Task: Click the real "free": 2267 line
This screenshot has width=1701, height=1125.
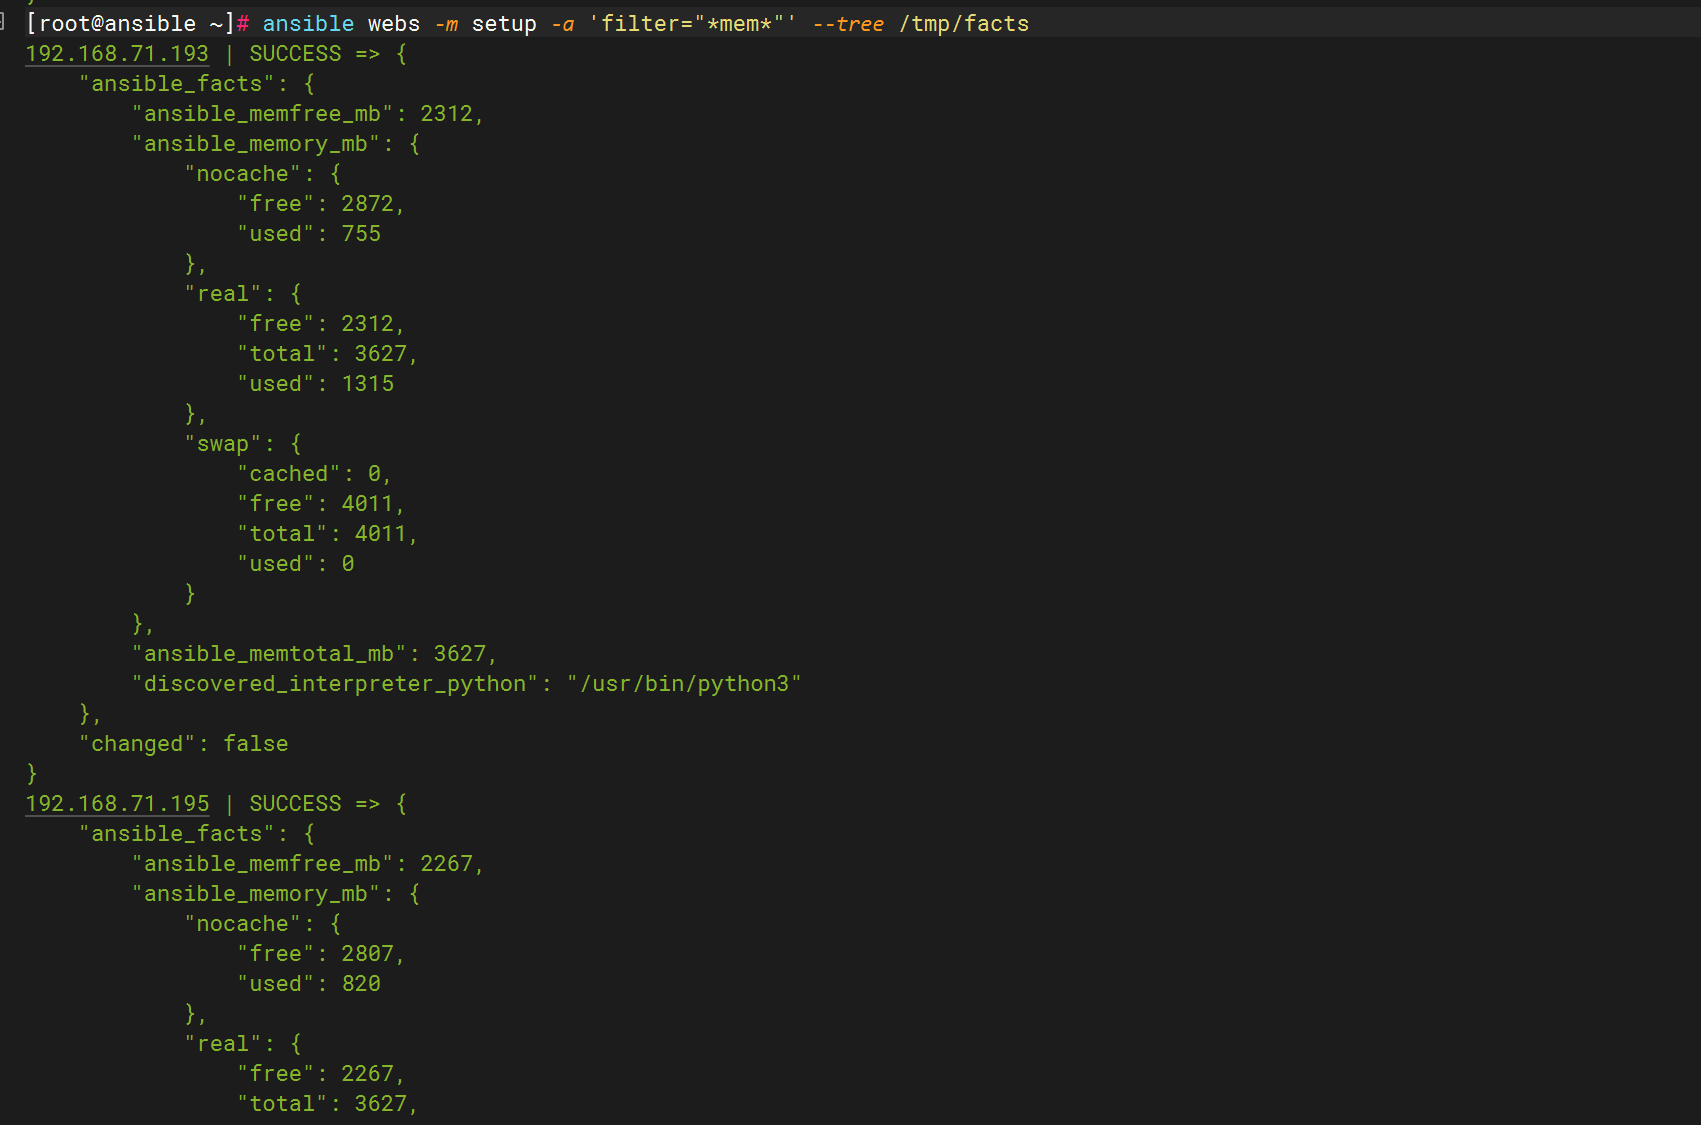Action: click(320, 1074)
